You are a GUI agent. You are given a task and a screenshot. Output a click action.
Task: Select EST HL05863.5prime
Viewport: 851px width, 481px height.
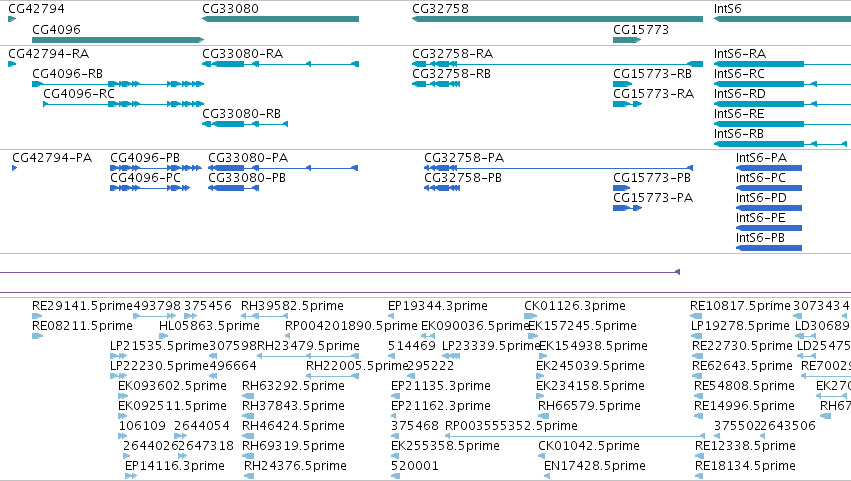(209, 326)
